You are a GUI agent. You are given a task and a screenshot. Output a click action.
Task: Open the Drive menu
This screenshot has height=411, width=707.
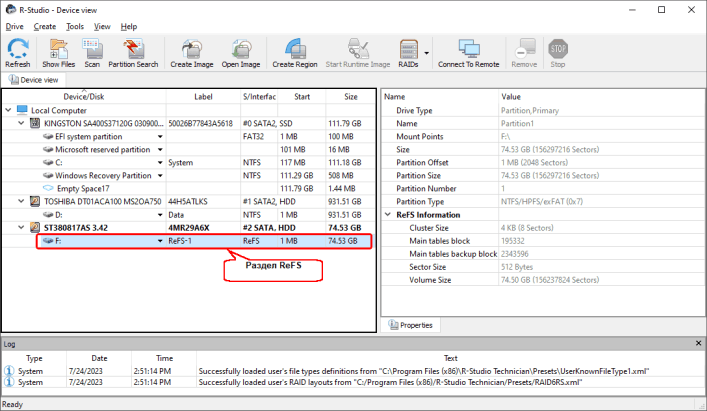point(14,27)
